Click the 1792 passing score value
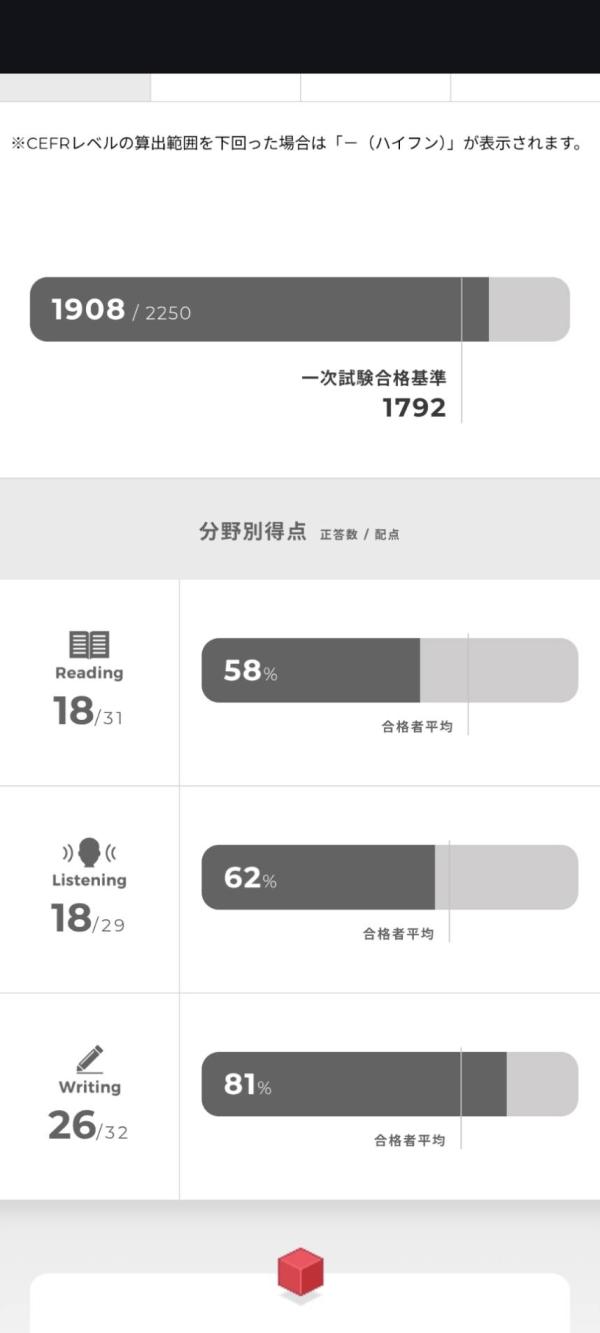 point(414,407)
